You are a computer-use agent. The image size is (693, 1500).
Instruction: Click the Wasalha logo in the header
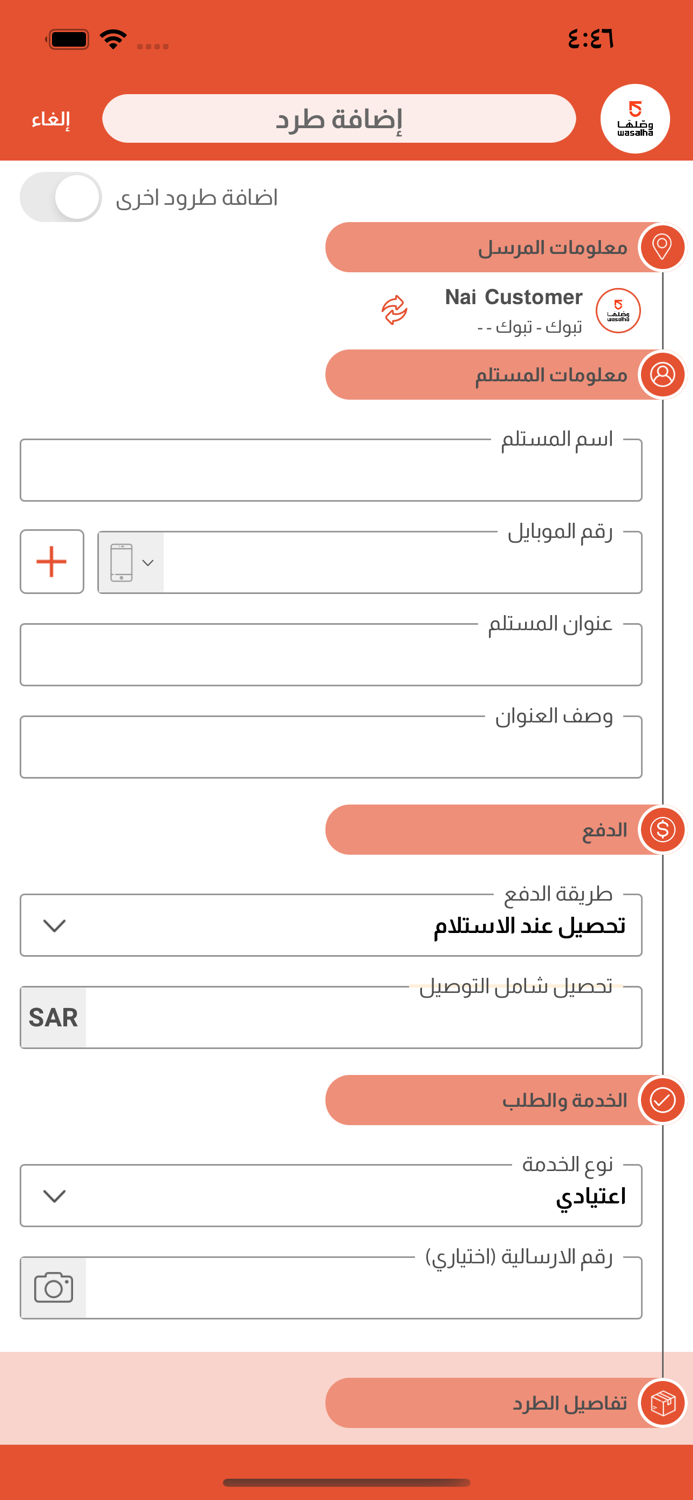(634, 118)
